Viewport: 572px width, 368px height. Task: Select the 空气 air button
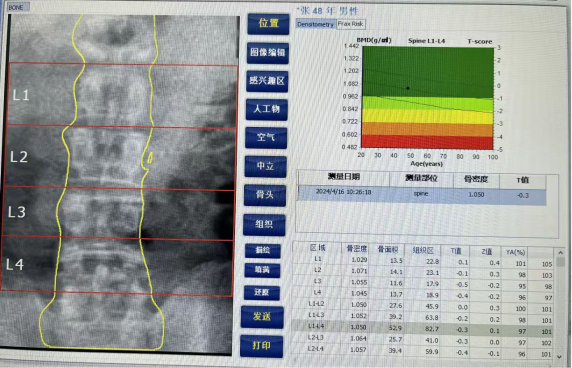(x=266, y=137)
